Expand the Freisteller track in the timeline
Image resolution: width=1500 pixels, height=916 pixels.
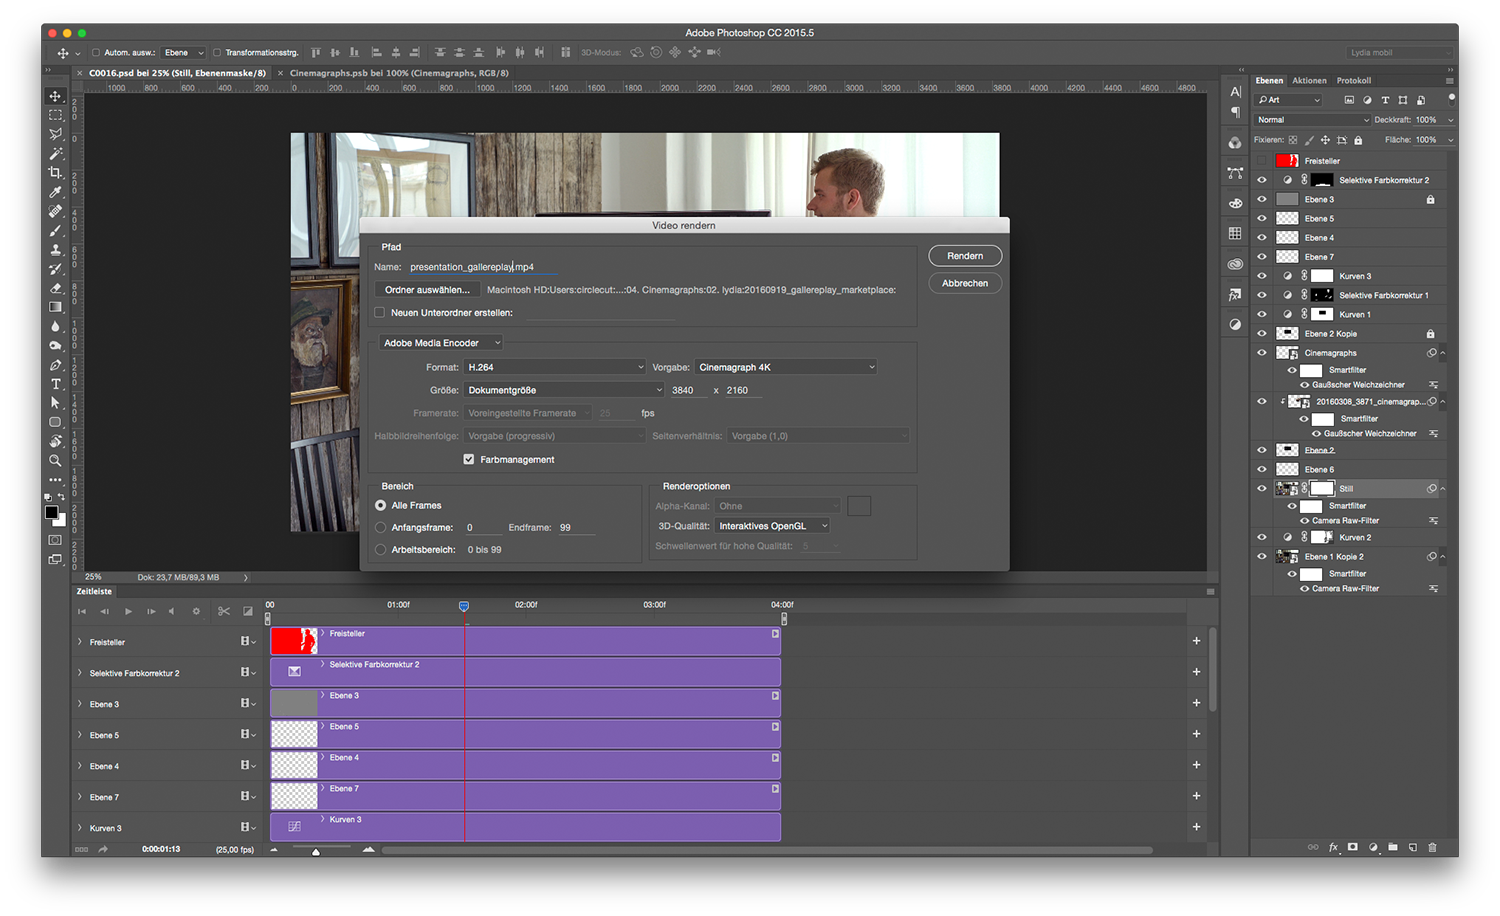[x=80, y=642]
